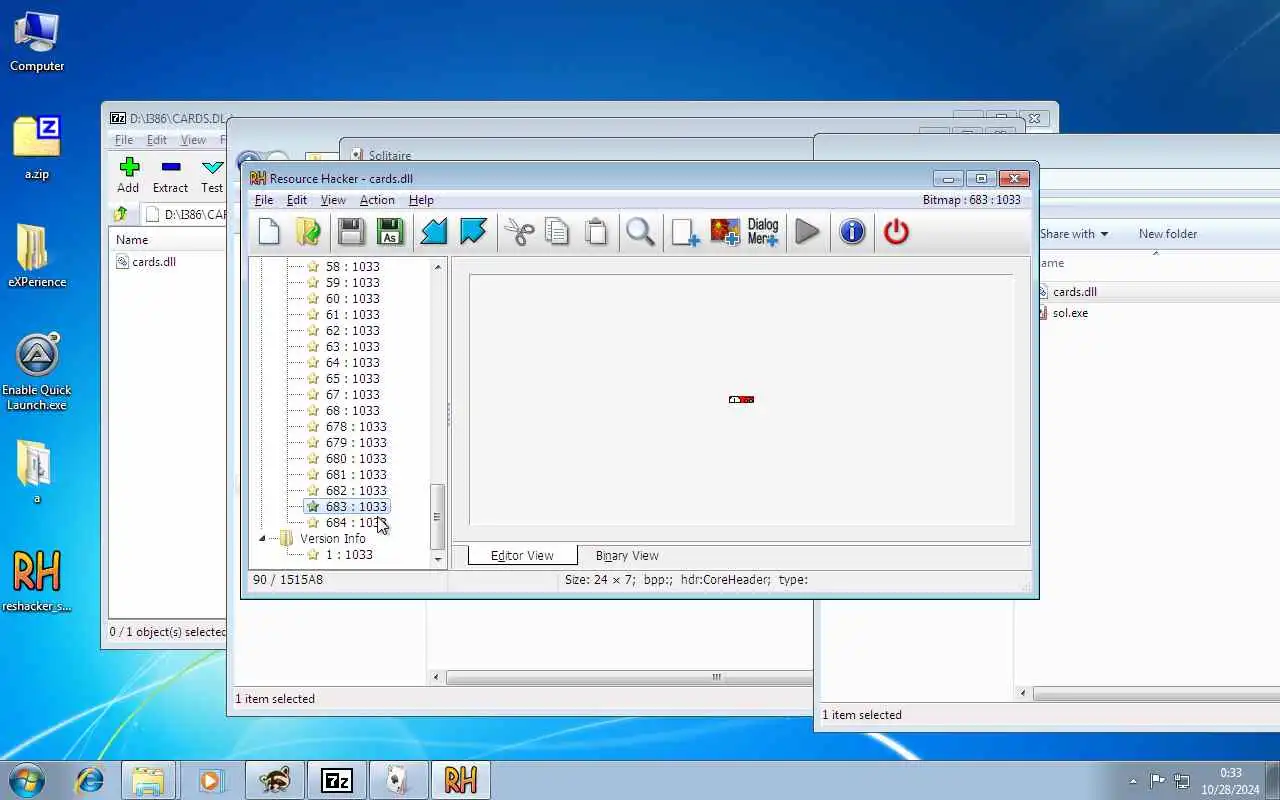Click the grey Compile Script play icon

807,232
